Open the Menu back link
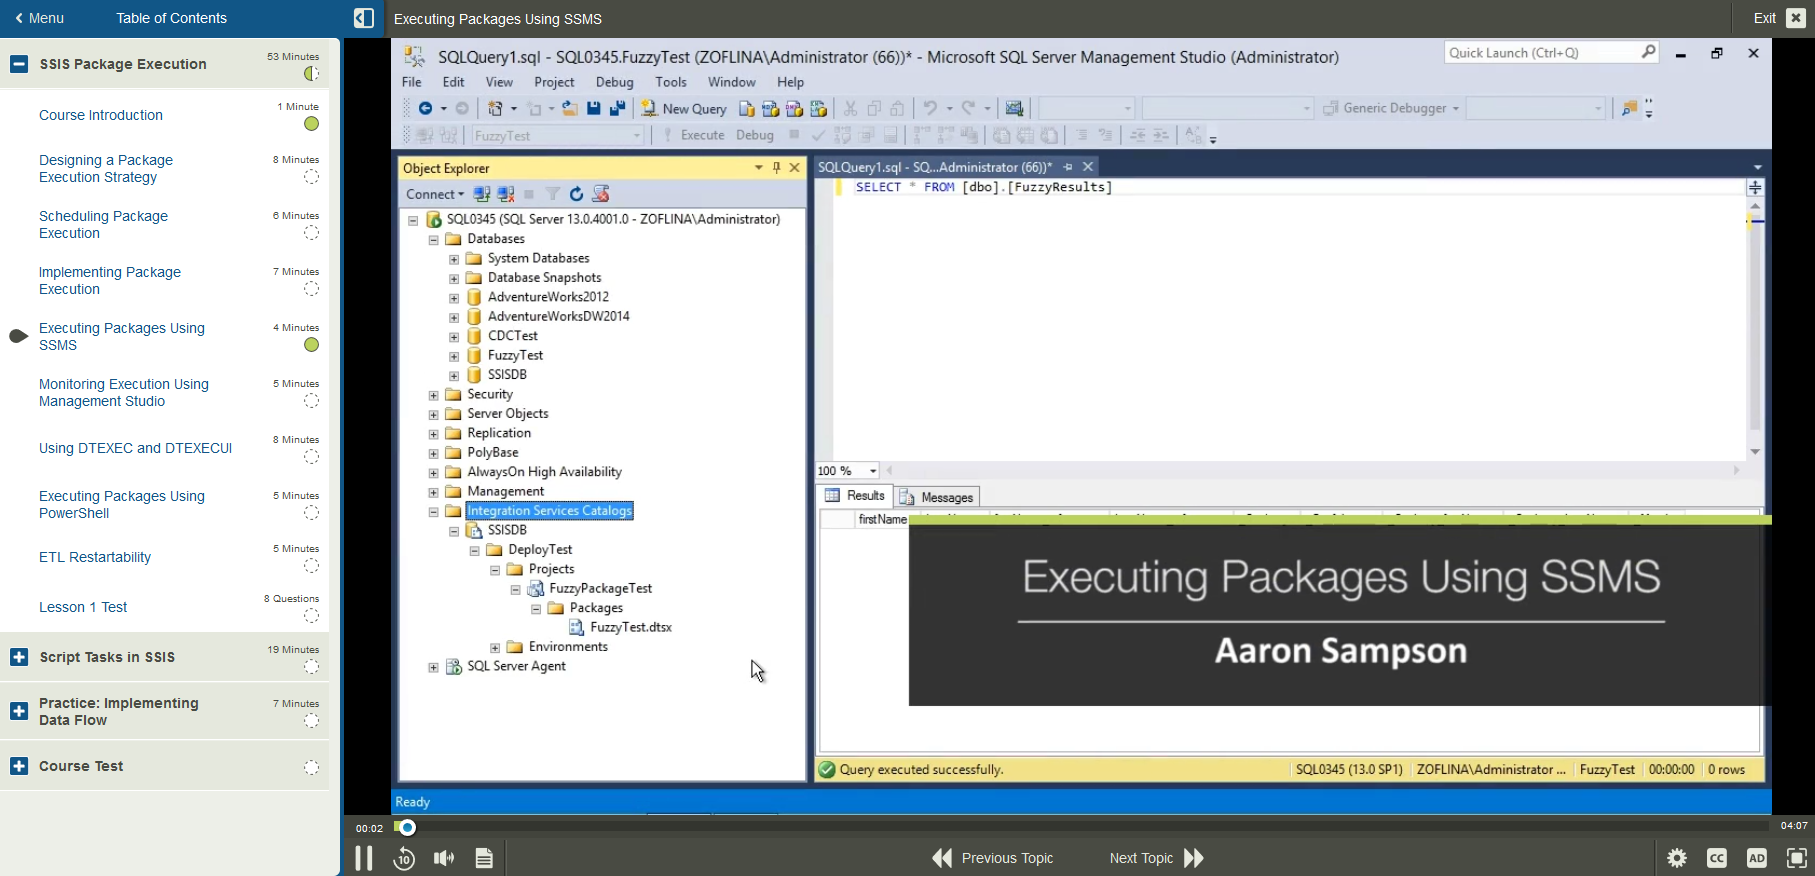Screen dimensions: 1815x876 tap(40, 18)
